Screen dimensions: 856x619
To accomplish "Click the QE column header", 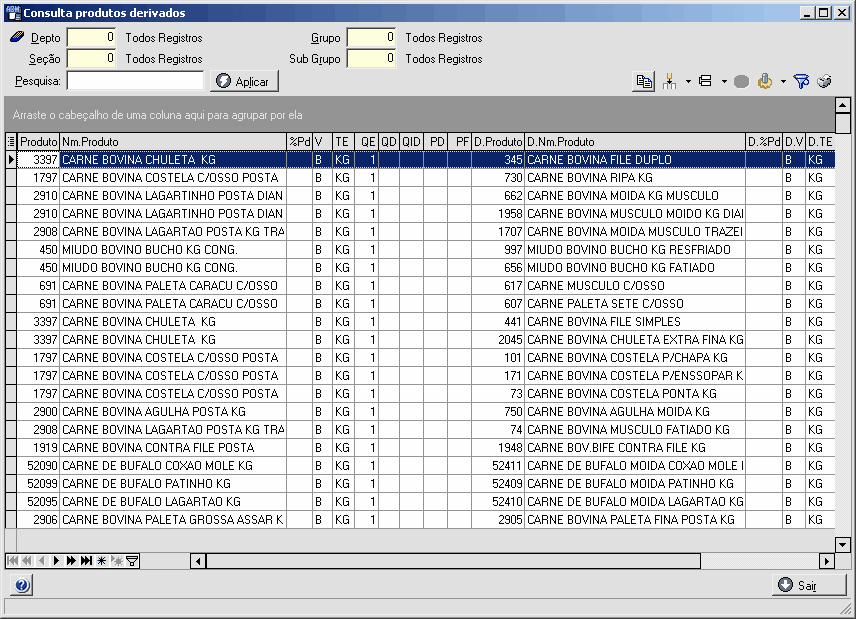I will pyautogui.click(x=366, y=142).
